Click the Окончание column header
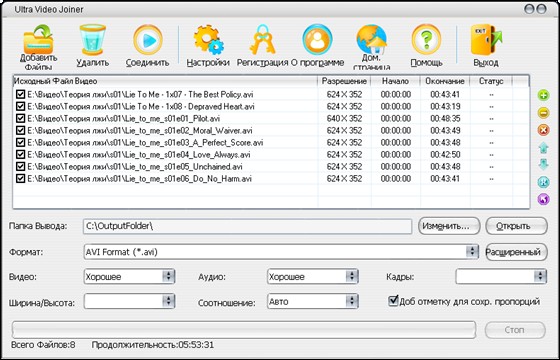Viewport: 560px width, 360px height. [x=445, y=81]
